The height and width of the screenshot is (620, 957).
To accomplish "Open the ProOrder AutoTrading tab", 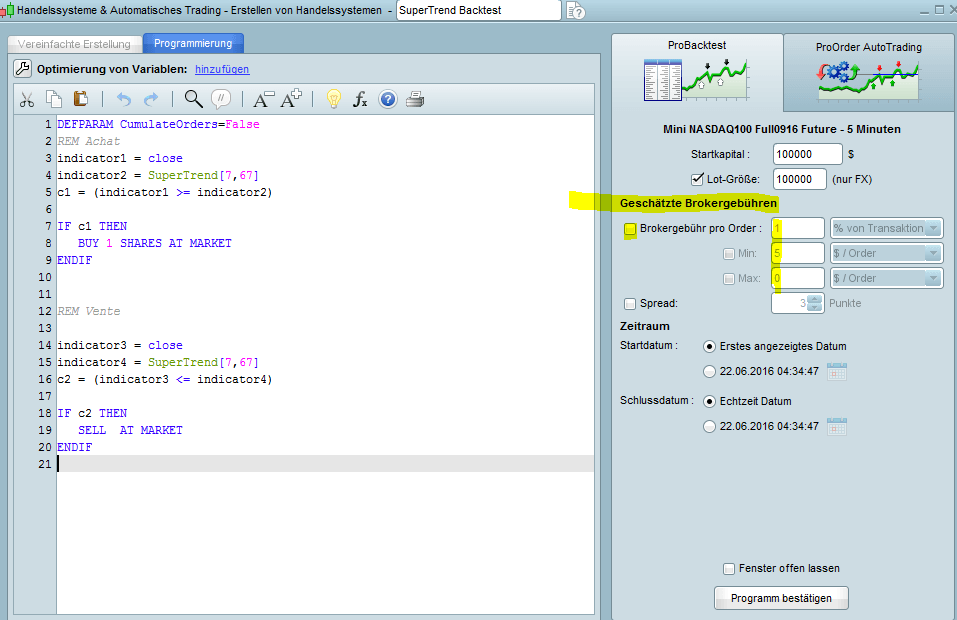I will 868,70.
